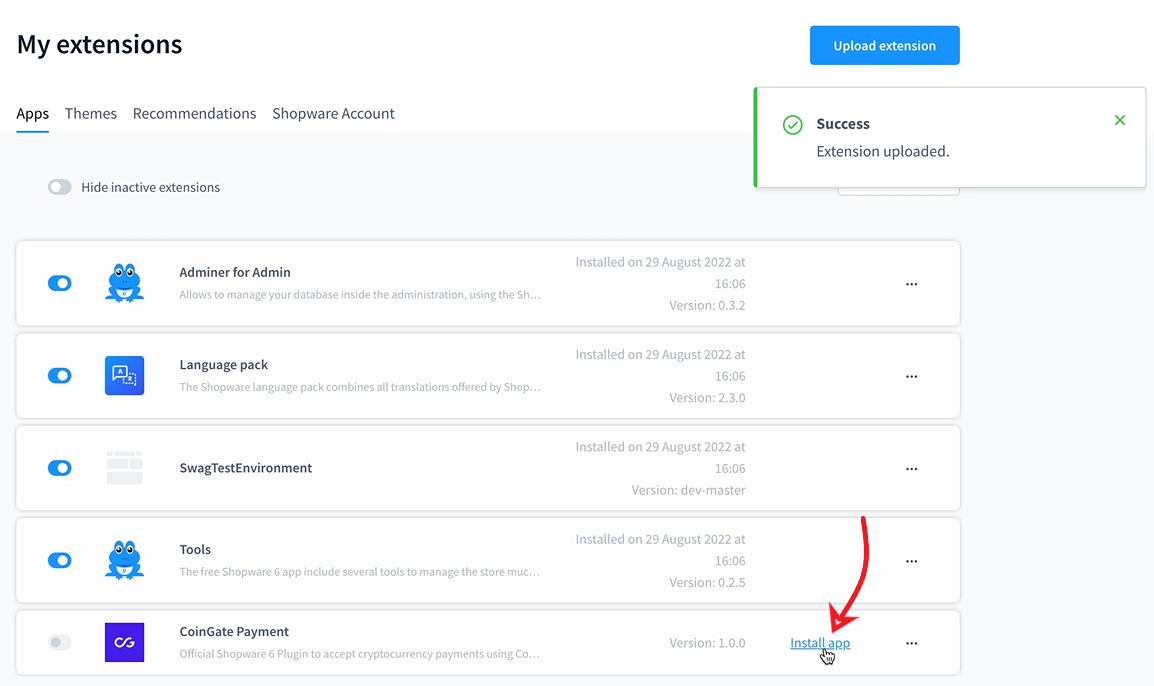Click the disabled CoinGate Payment toggle
The width and height of the screenshot is (1154, 686).
coord(60,643)
